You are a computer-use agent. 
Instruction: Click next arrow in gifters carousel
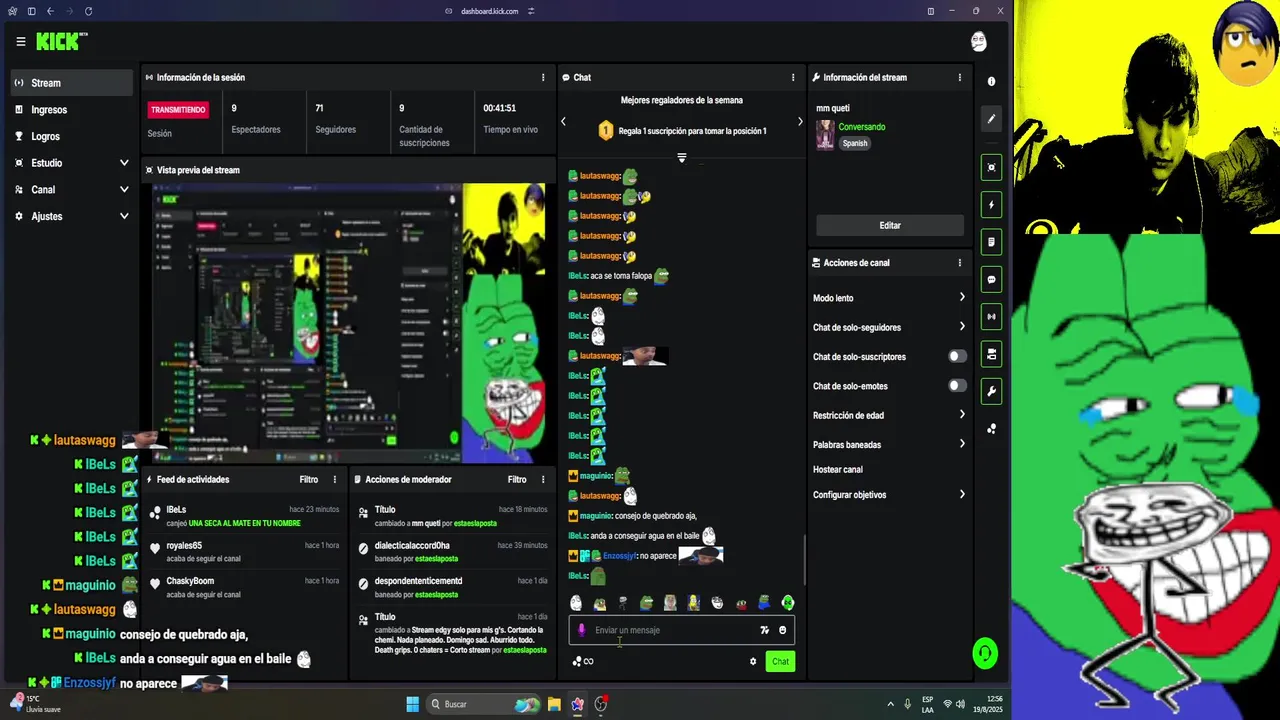click(800, 122)
